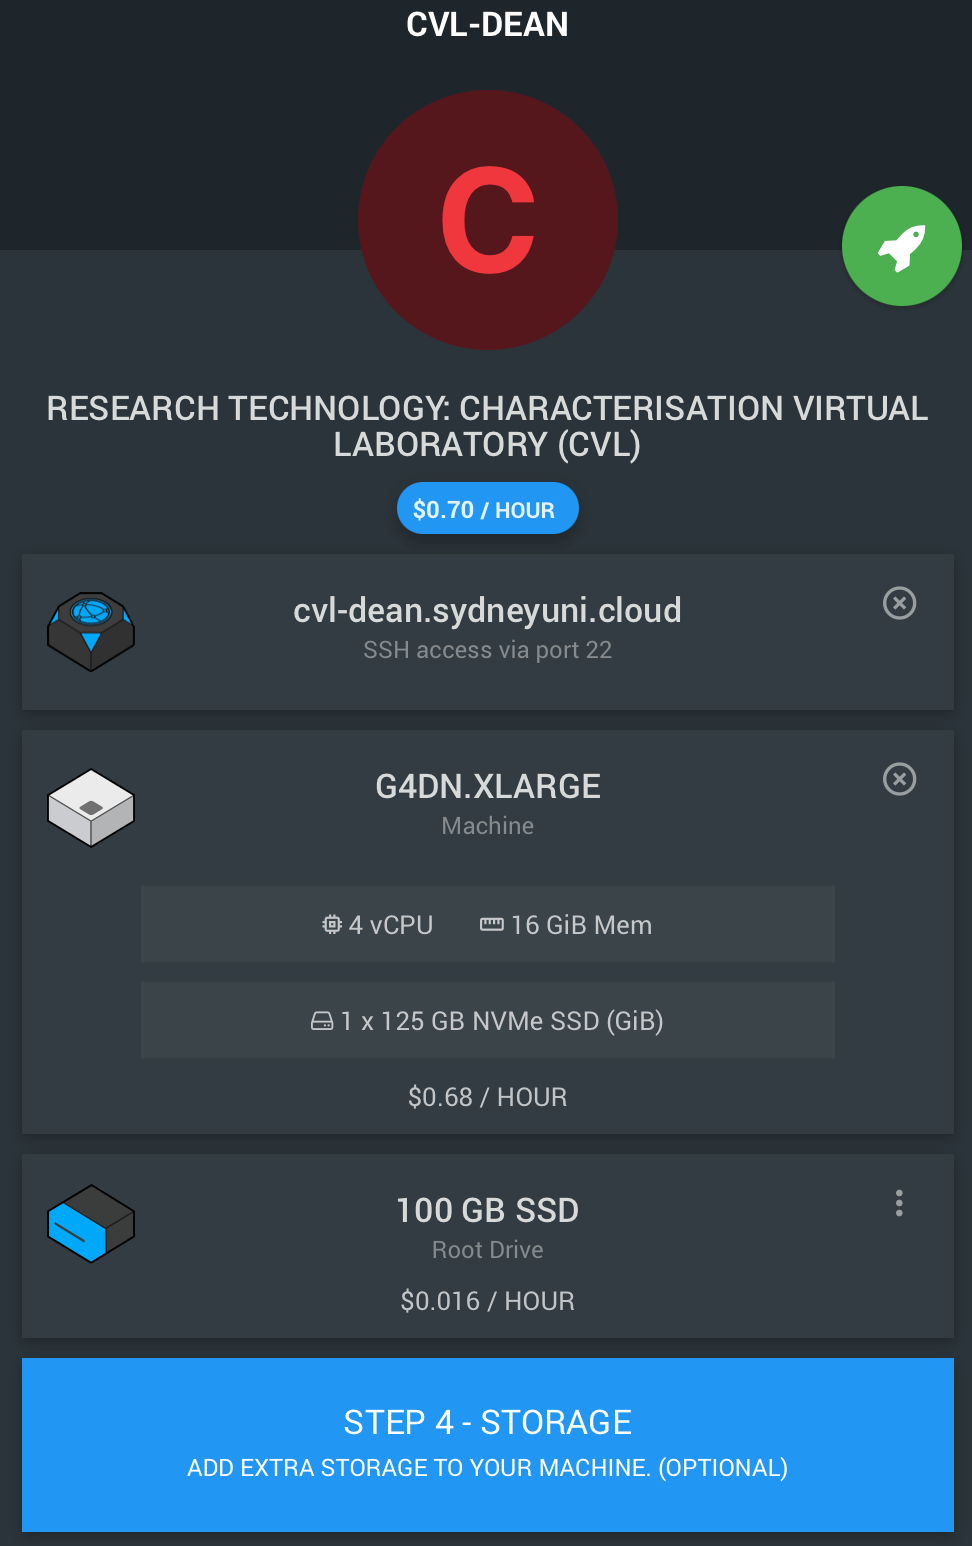Image resolution: width=972 pixels, height=1546 pixels.
Task: Remove the cvl-dean.sydneyuni.cloud entry
Action: (899, 603)
